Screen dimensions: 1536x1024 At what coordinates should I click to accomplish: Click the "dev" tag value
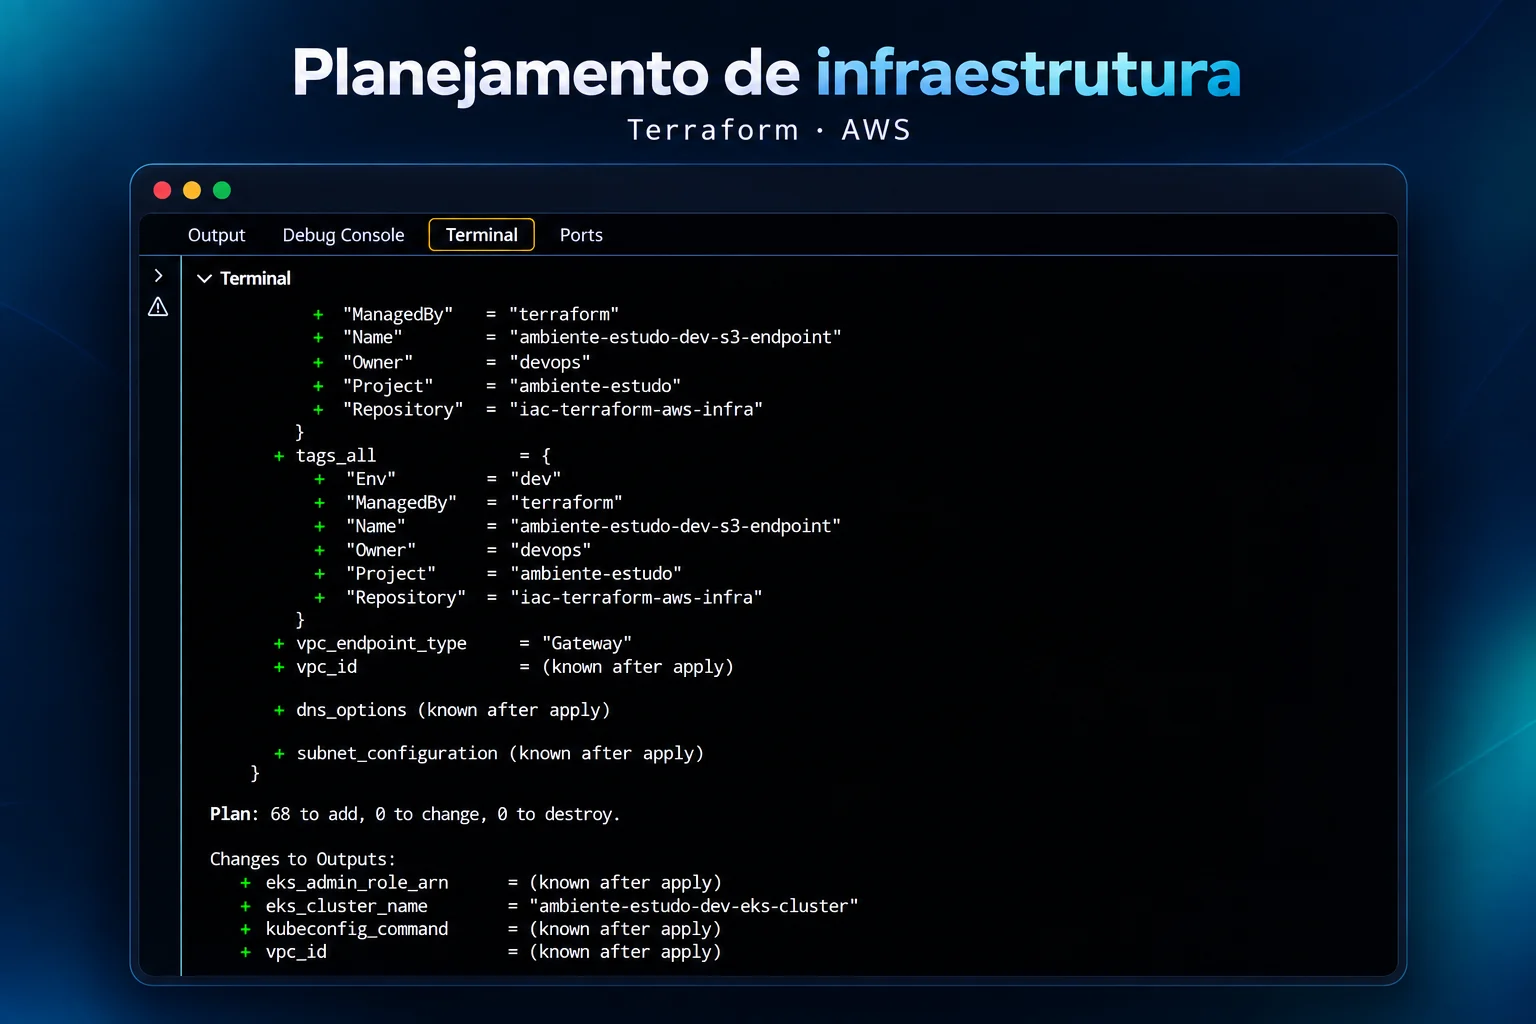tap(536, 479)
